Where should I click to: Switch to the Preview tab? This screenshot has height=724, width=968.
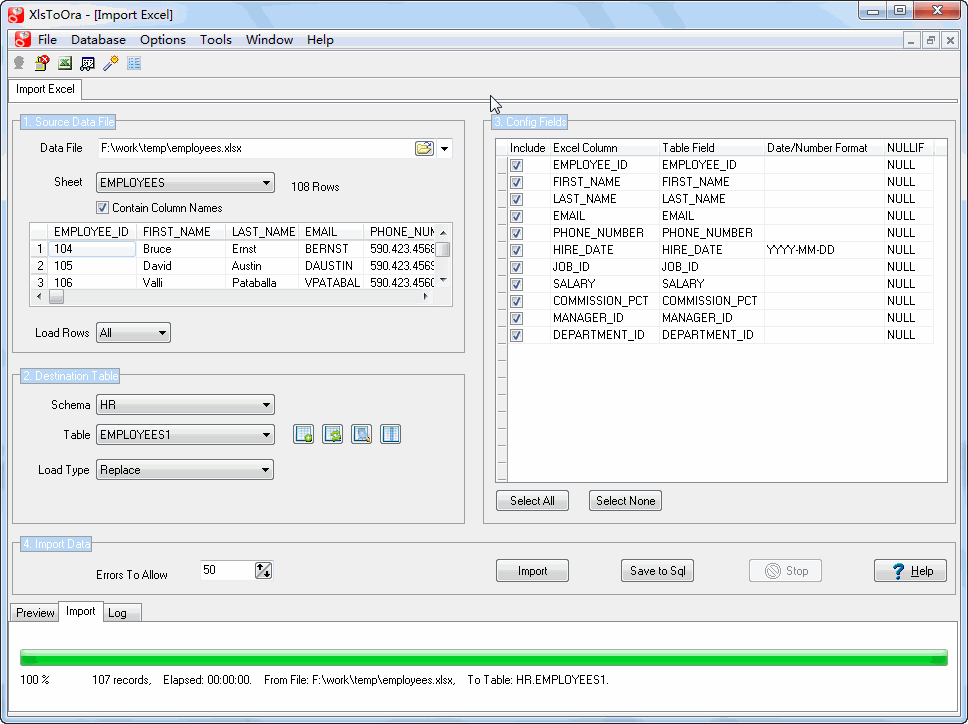click(35, 613)
